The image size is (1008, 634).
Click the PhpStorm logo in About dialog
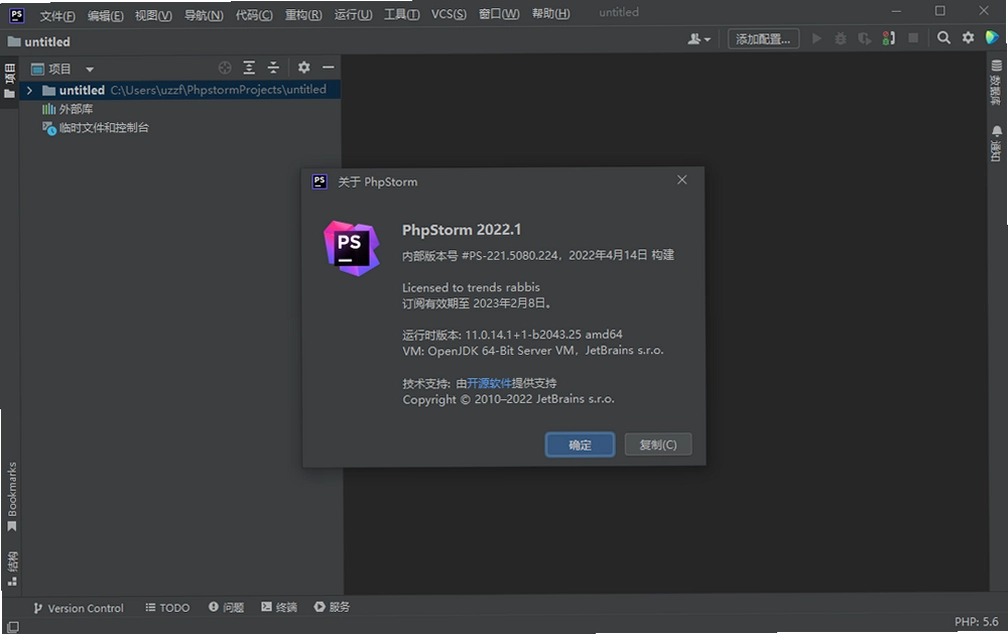(351, 248)
